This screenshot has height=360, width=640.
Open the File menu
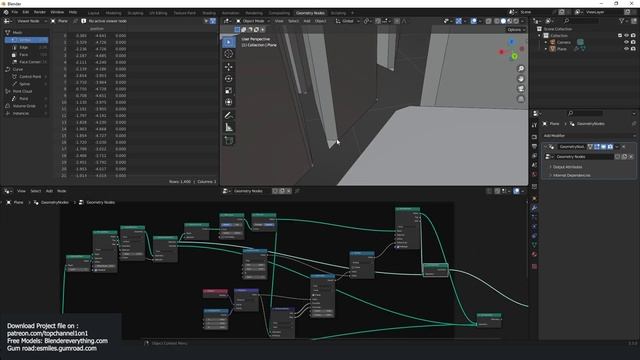pyautogui.click(x=15, y=12)
